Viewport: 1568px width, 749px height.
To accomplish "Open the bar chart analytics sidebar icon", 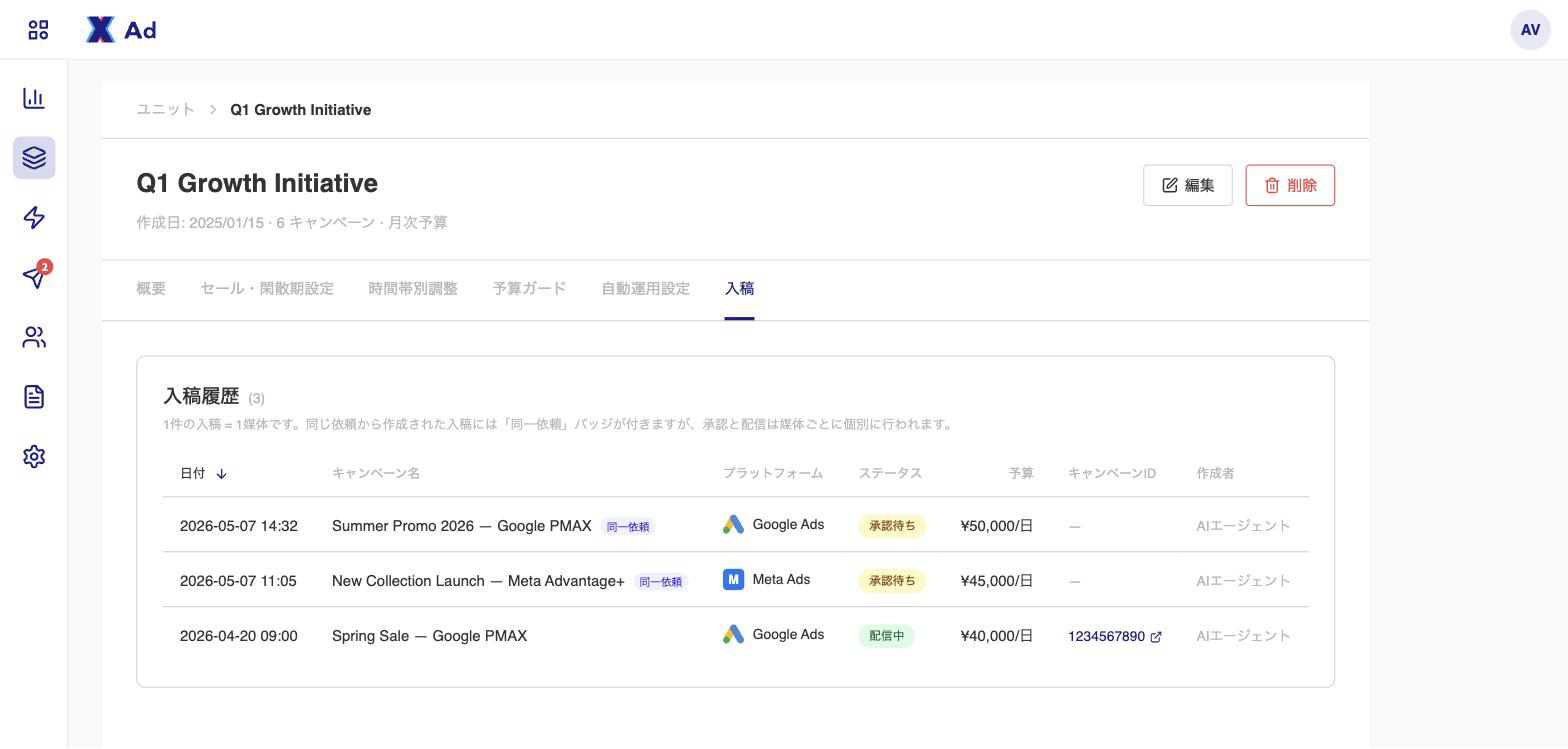I will pos(34,98).
